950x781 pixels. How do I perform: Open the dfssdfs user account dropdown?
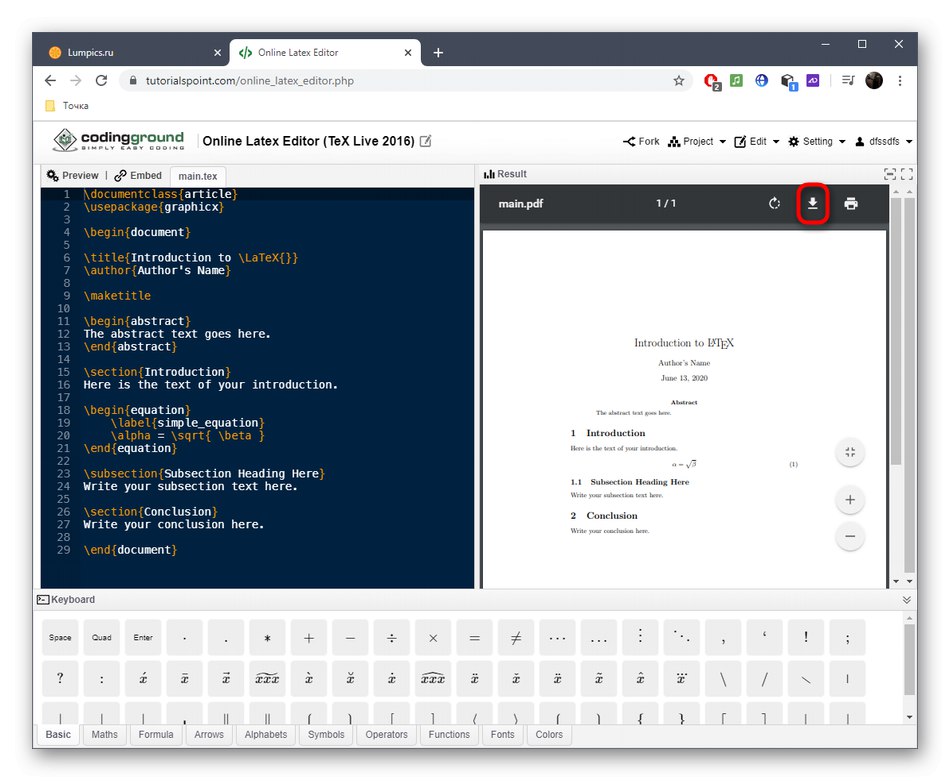884,141
